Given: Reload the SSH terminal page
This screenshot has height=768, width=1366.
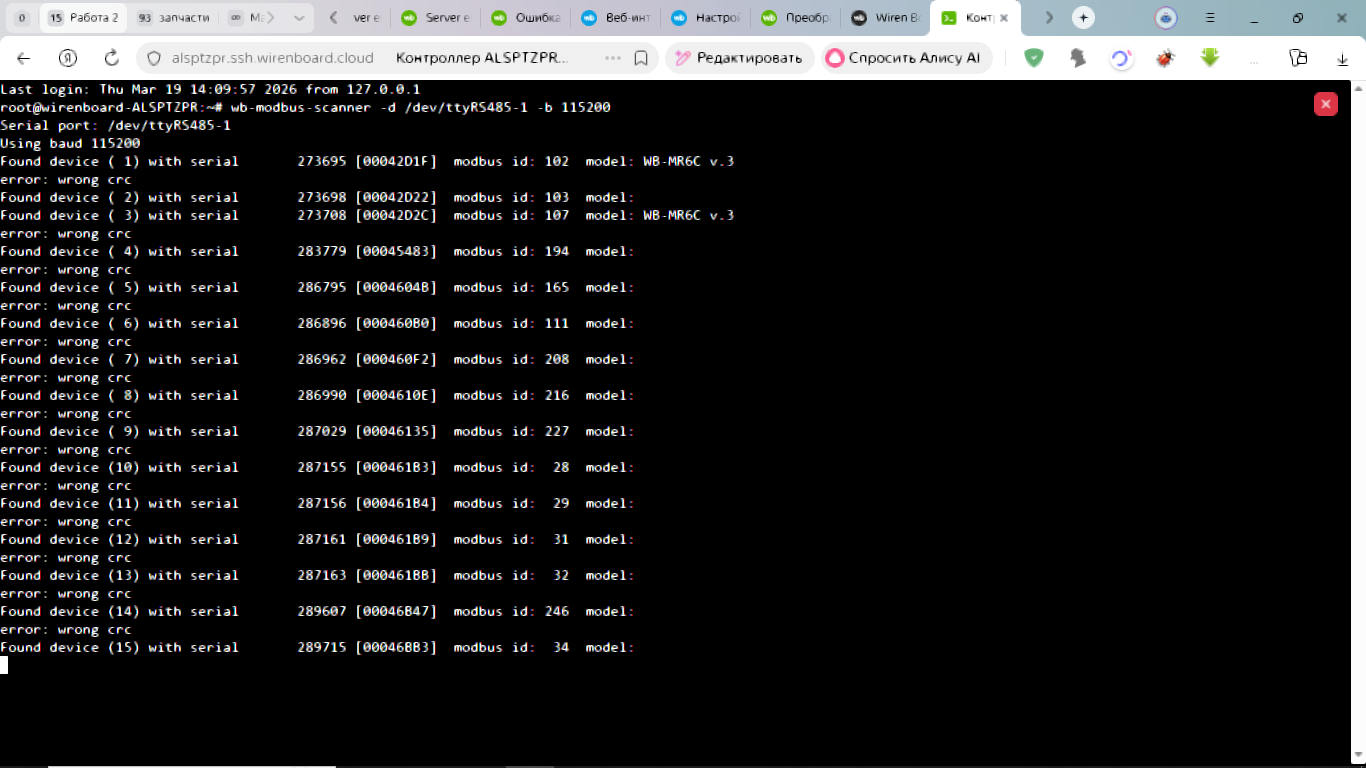Looking at the screenshot, I should coord(112,58).
